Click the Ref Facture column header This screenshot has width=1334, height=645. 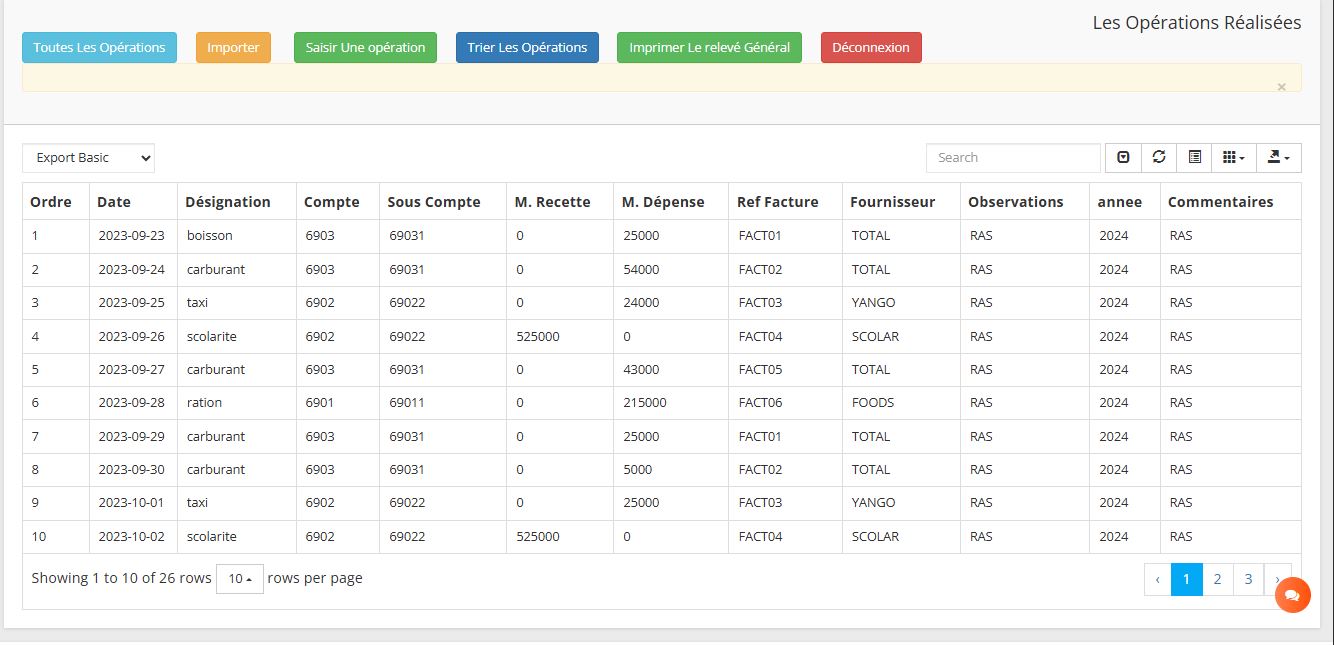785,202
